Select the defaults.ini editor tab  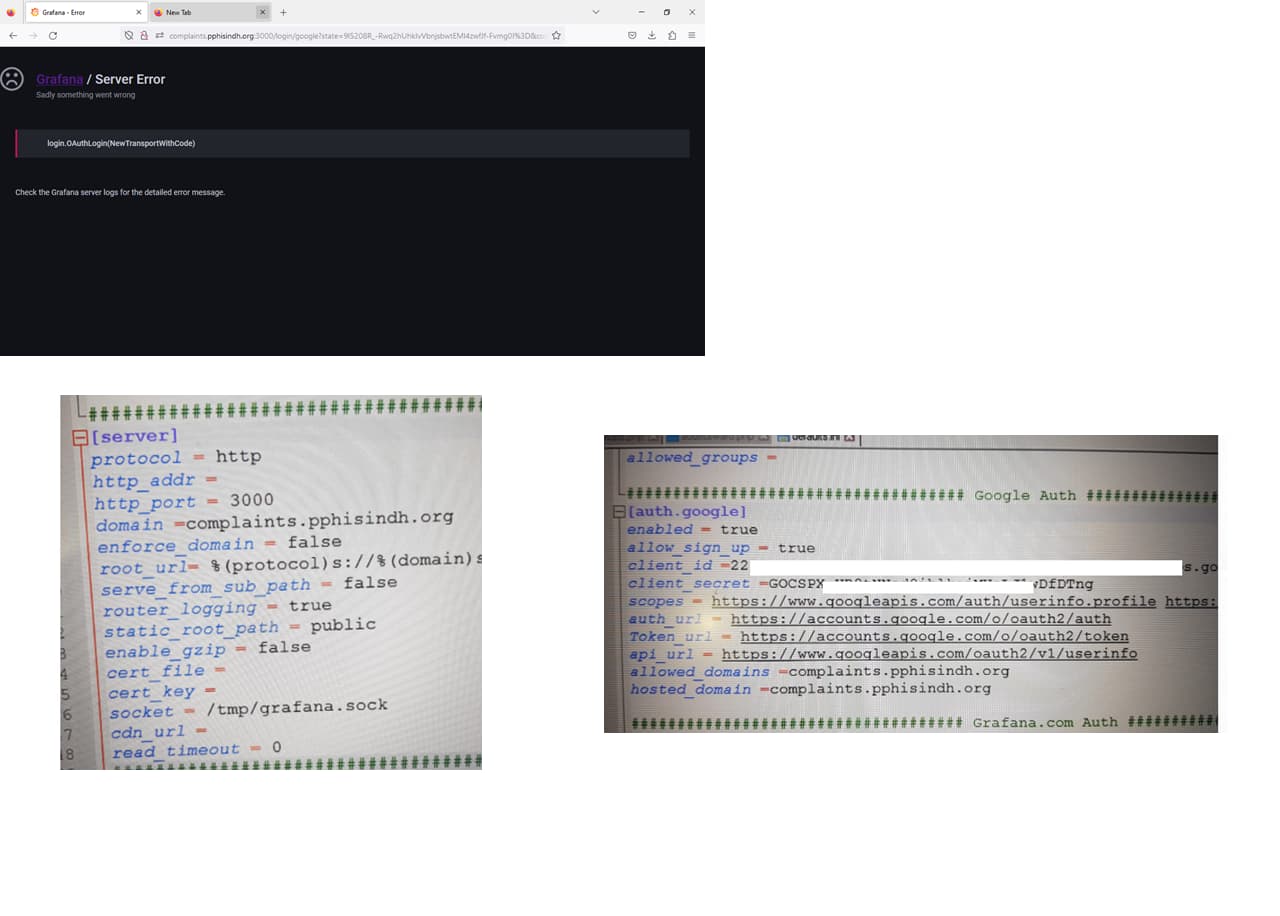818,439
